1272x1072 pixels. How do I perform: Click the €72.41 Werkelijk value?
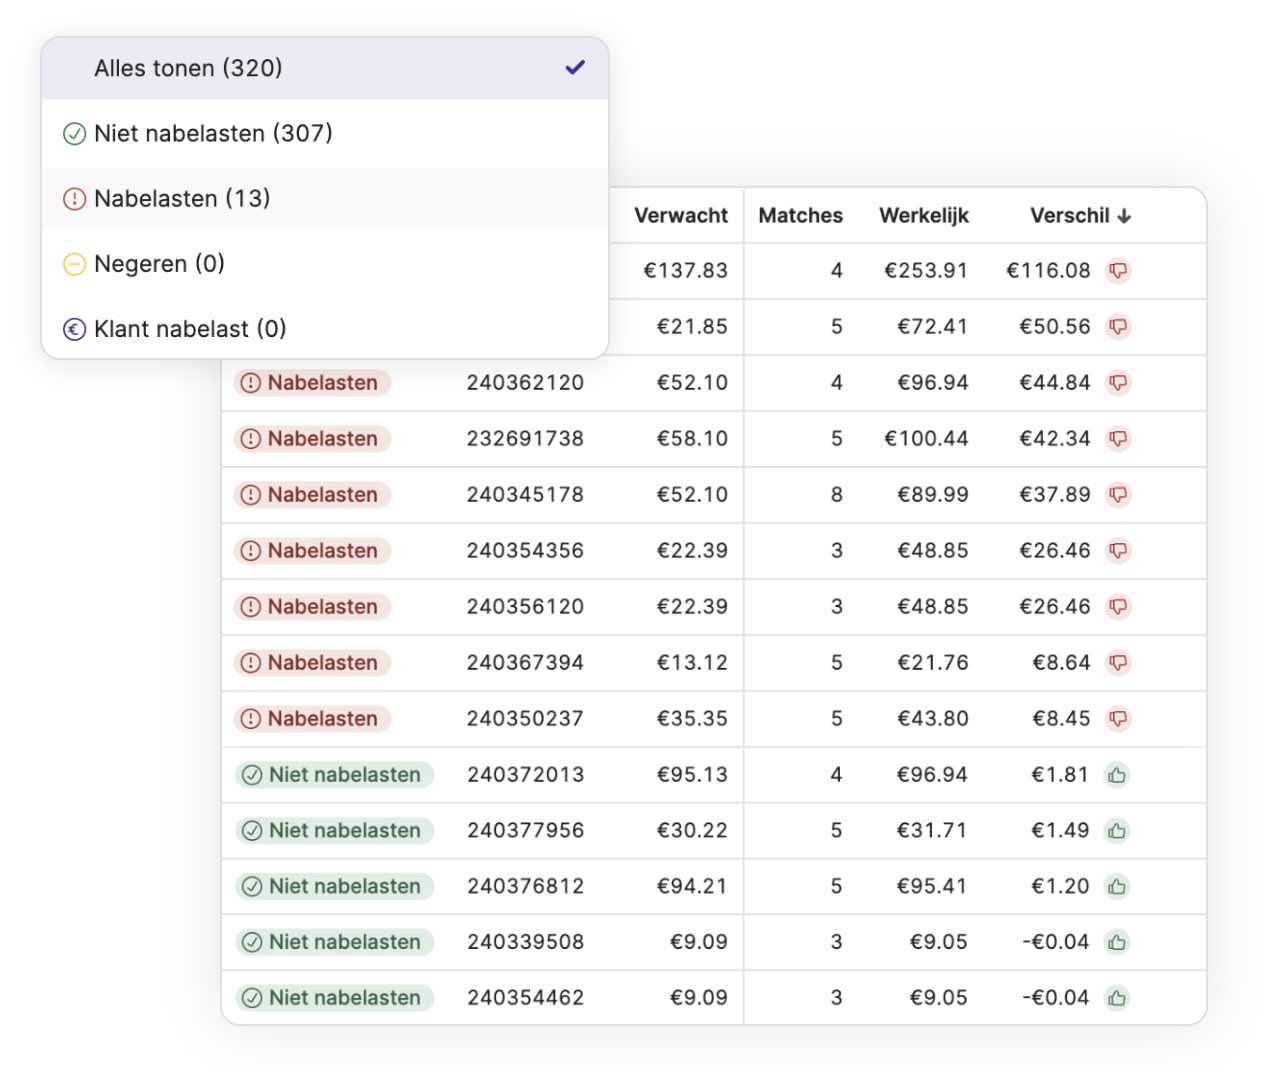coord(932,326)
